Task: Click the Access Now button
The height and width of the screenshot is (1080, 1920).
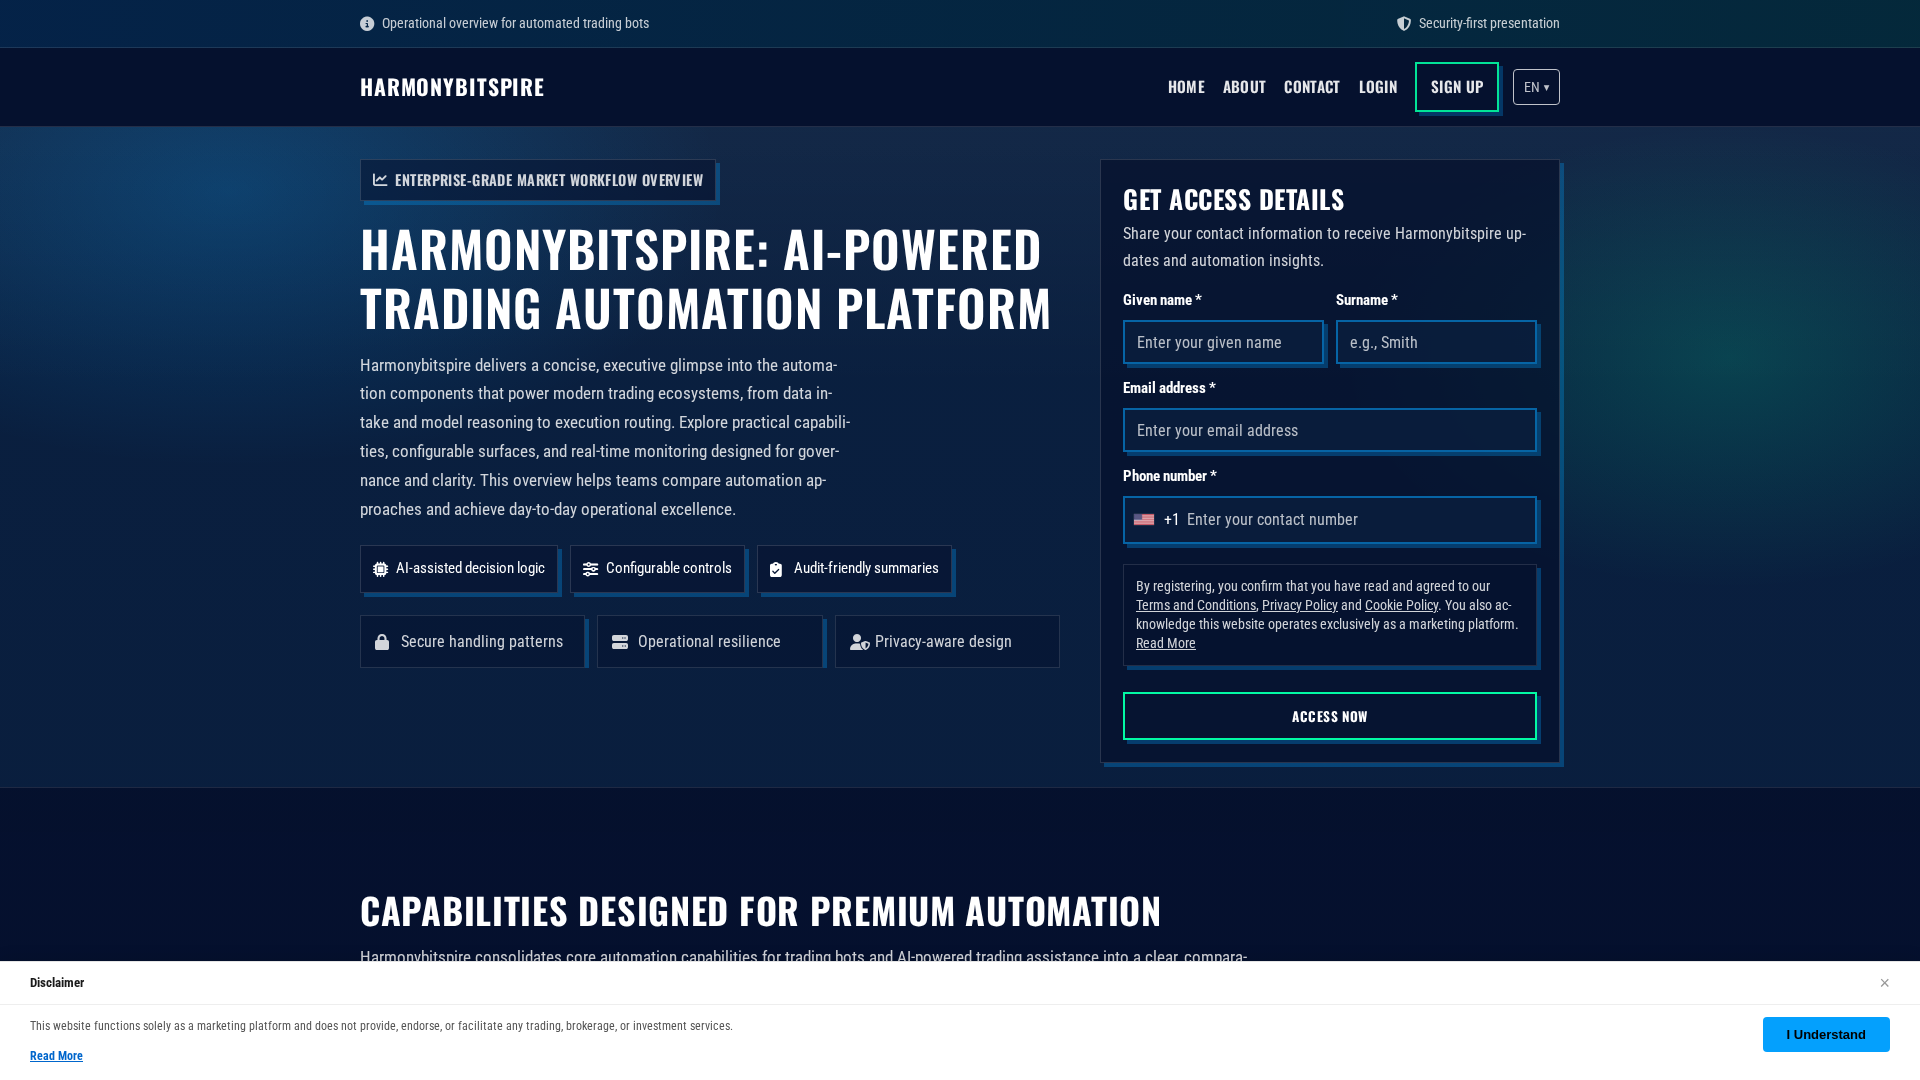Action: pyautogui.click(x=1329, y=716)
